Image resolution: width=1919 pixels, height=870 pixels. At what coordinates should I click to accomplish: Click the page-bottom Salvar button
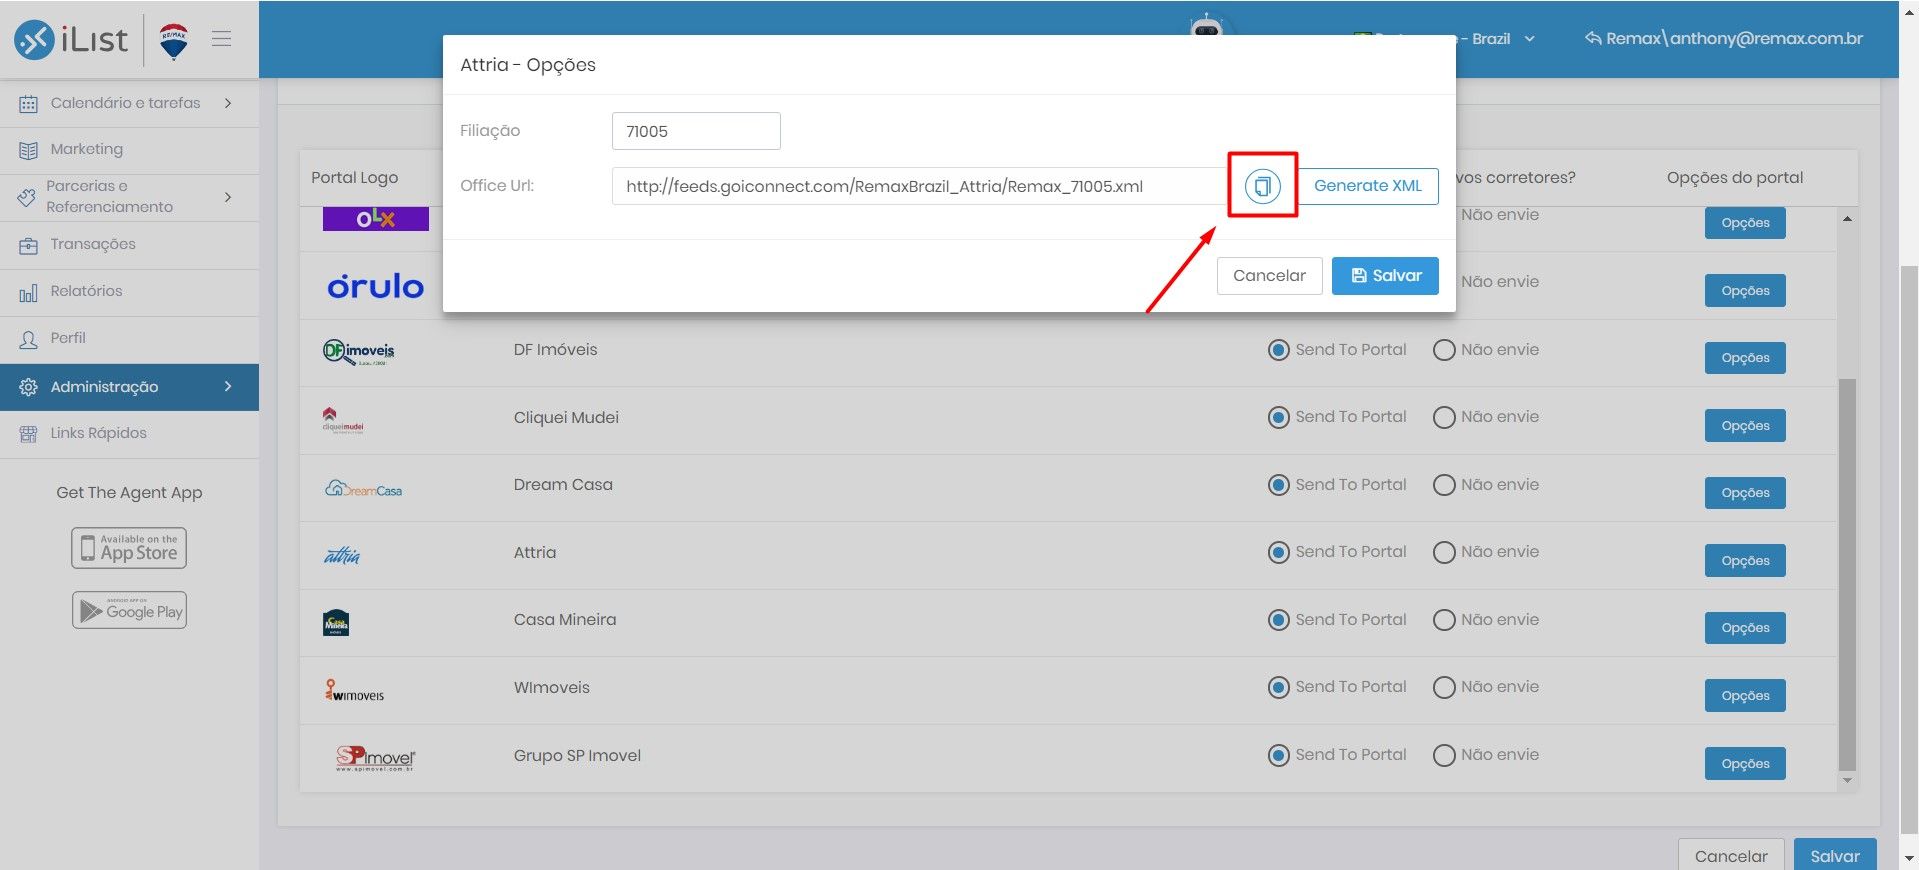point(1835,855)
